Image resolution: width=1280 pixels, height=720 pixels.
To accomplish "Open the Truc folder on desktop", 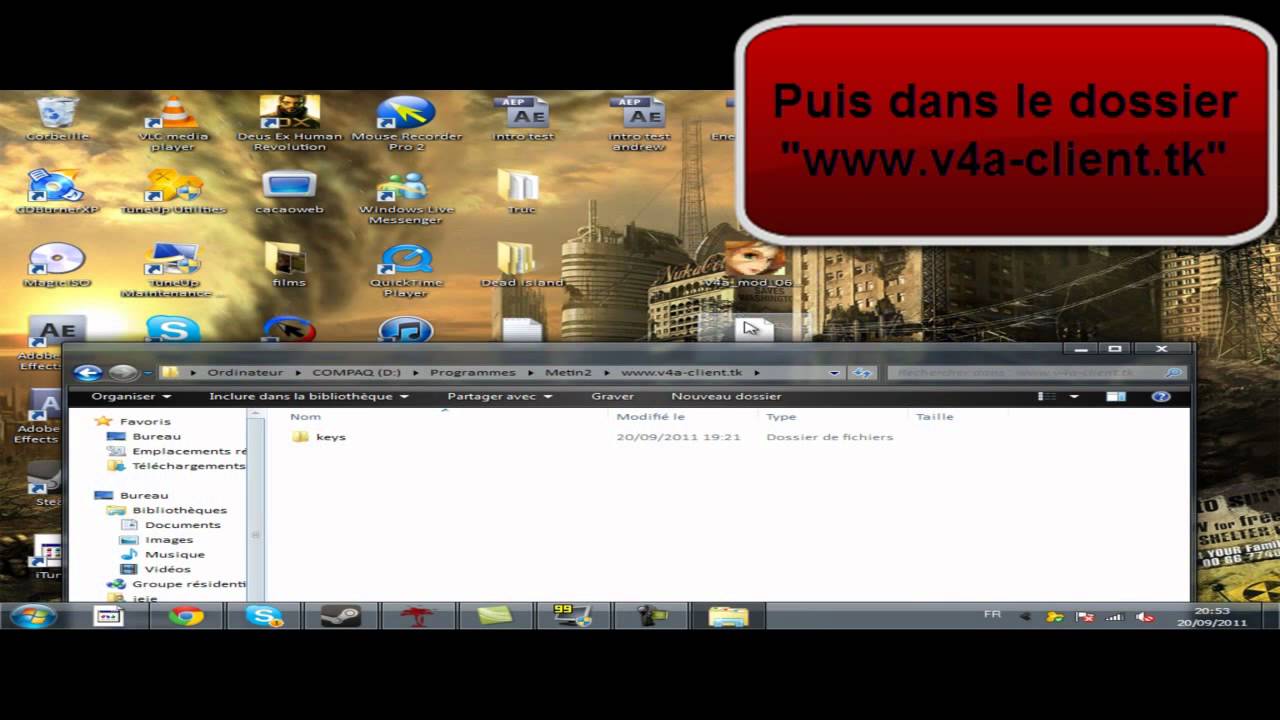I will coord(521,192).
